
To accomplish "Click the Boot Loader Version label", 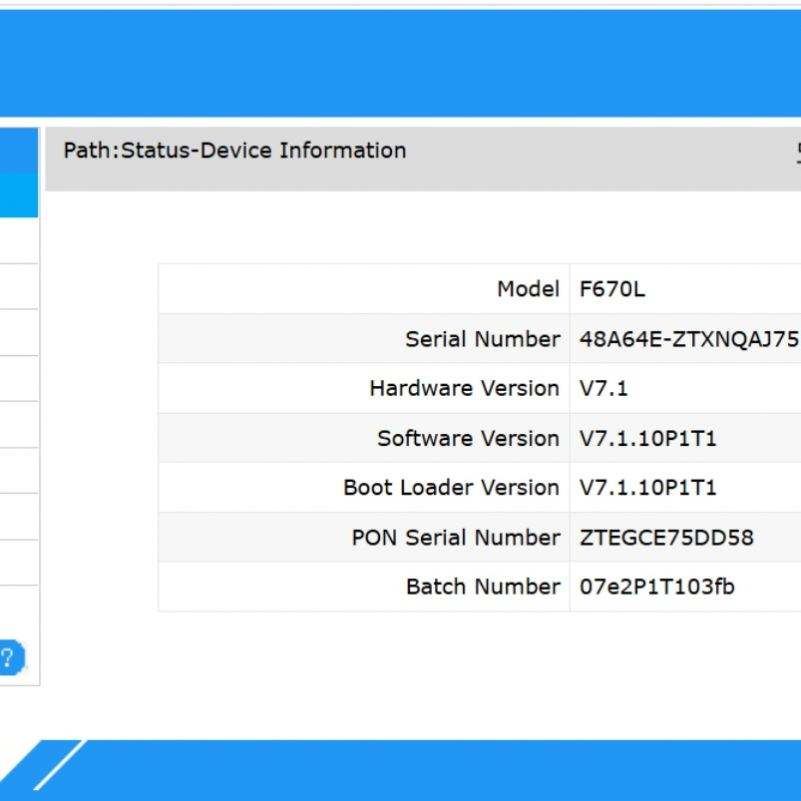I will click(x=451, y=487).
